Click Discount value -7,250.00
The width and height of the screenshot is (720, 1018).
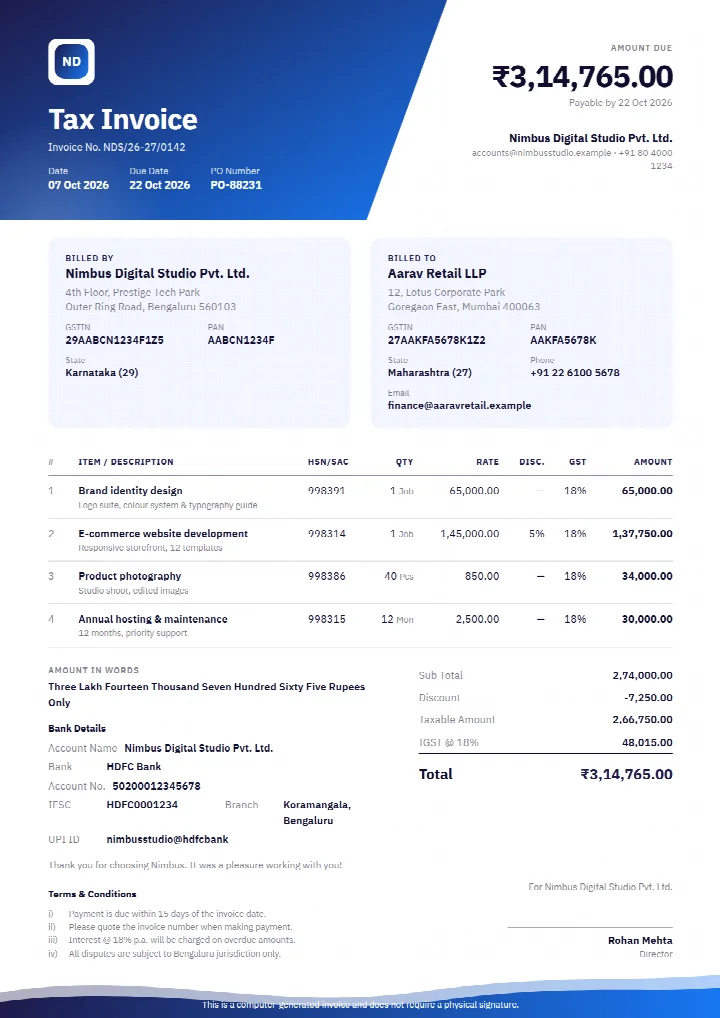coord(648,698)
